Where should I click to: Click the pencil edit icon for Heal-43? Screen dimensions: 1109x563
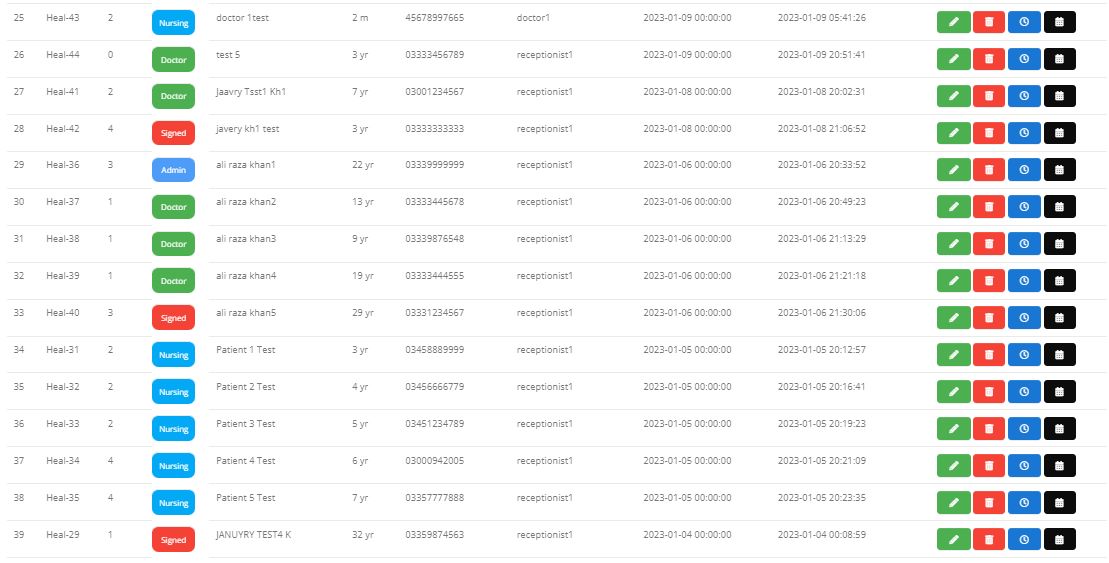953,22
